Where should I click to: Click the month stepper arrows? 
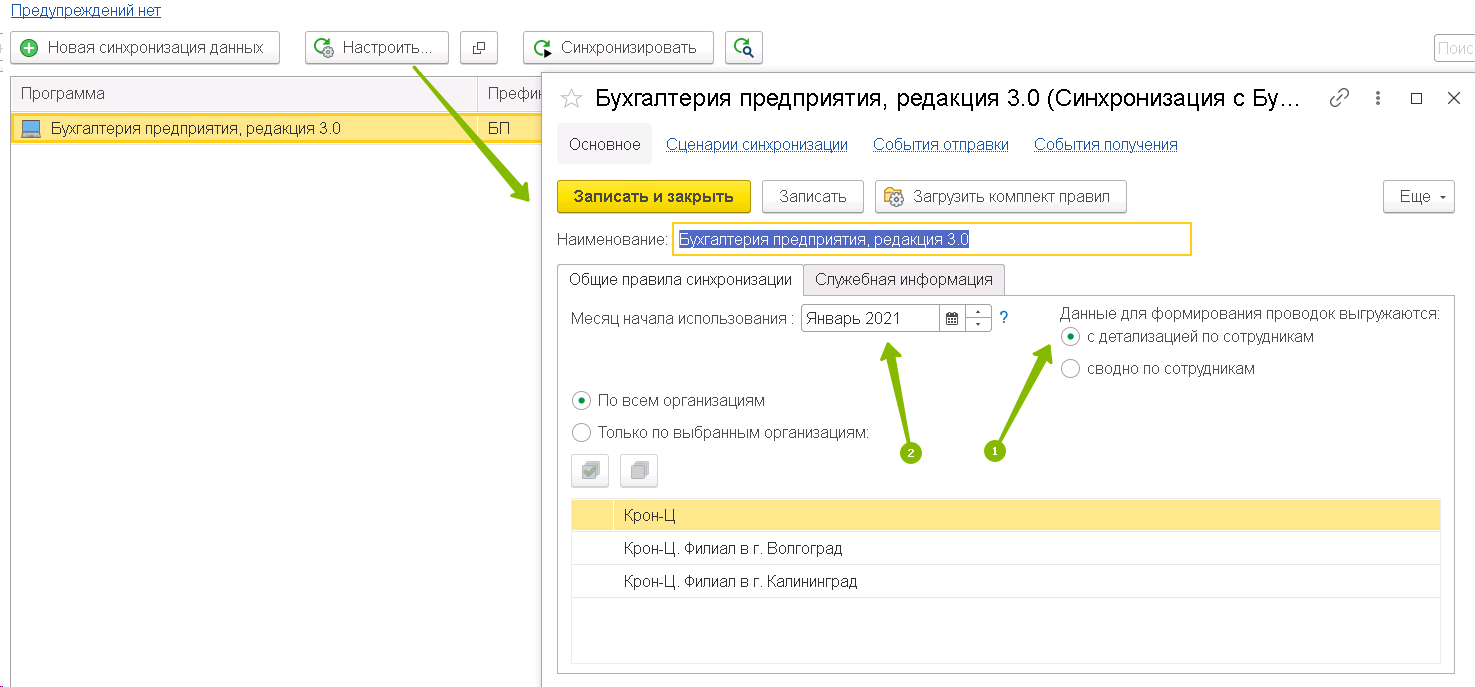tap(978, 319)
